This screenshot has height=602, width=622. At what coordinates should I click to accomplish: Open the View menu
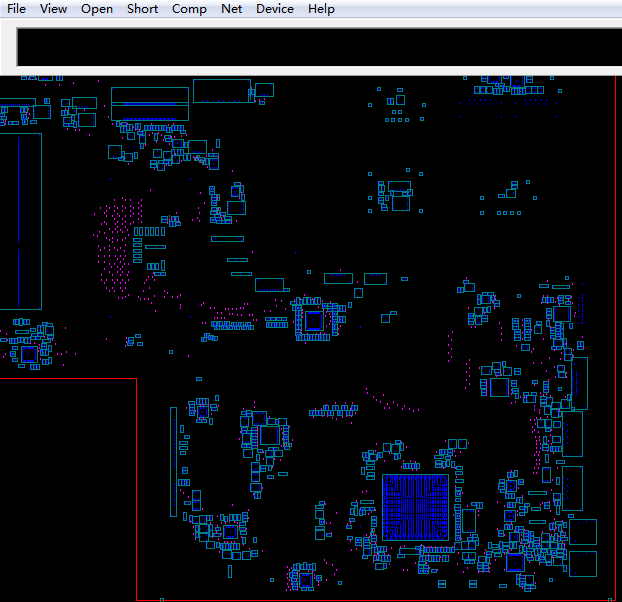pos(53,9)
